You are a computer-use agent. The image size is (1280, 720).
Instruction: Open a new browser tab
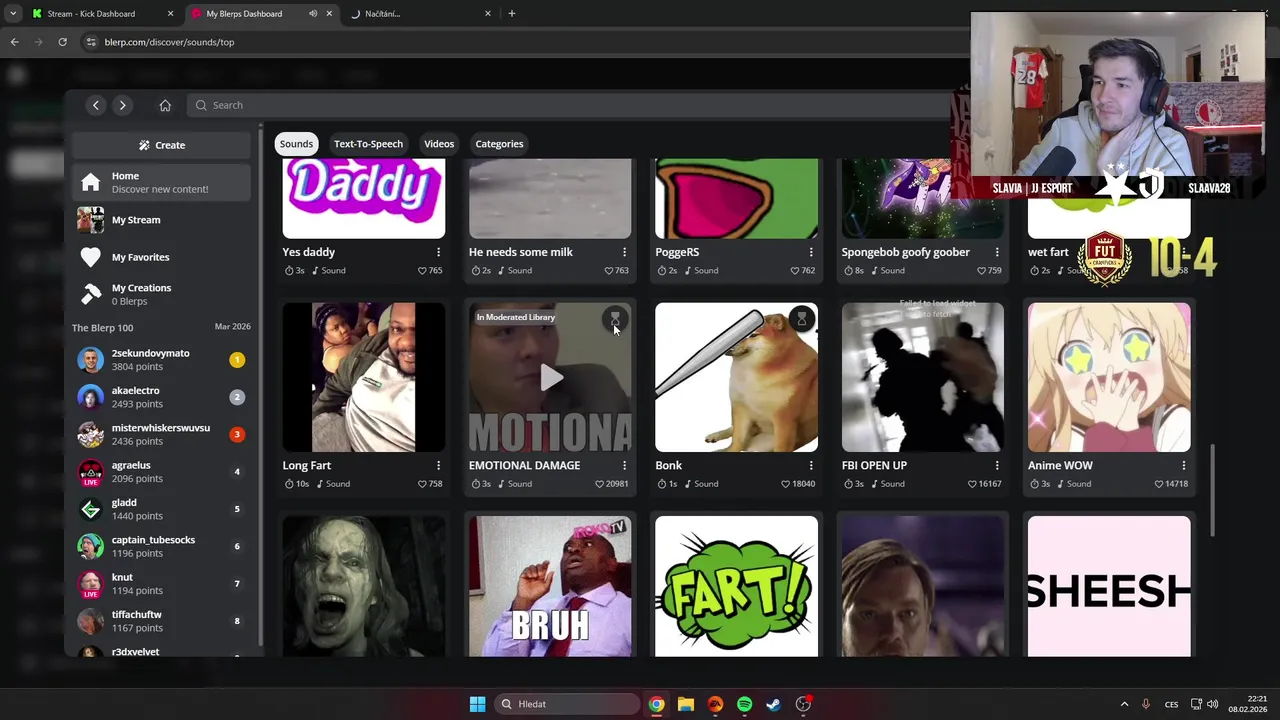pyautogui.click(x=512, y=14)
